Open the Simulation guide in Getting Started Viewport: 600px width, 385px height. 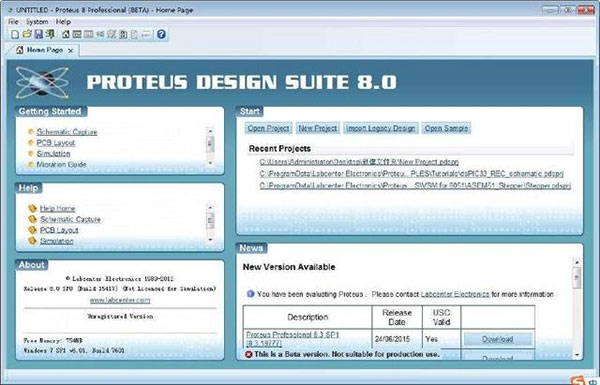pos(54,153)
